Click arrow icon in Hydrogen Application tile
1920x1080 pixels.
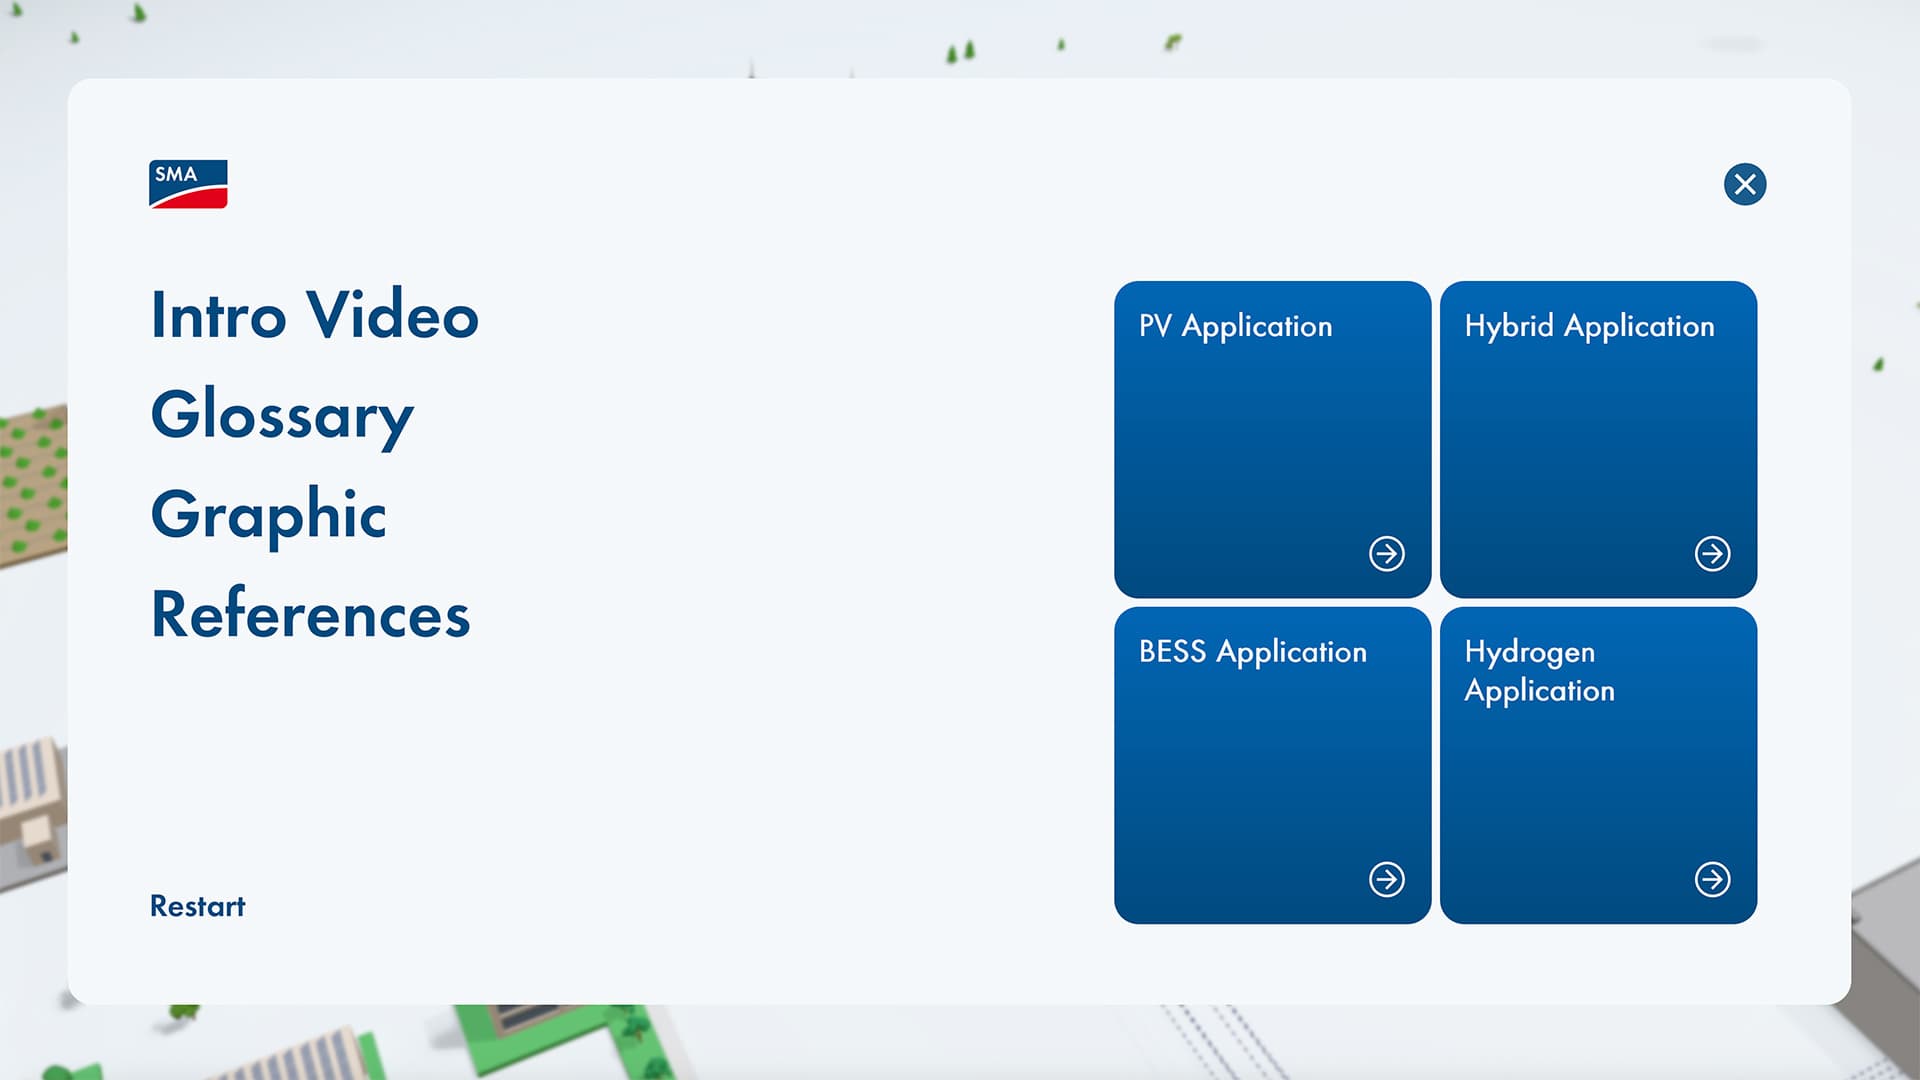pos(1712,879)
